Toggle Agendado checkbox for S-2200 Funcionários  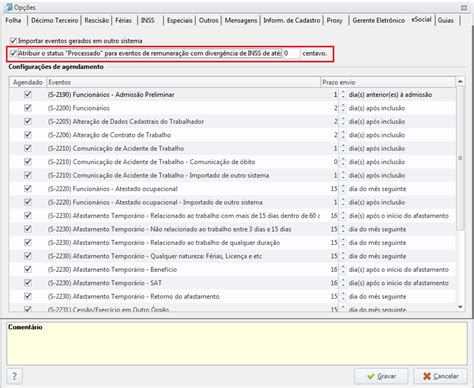click(28, 108)
